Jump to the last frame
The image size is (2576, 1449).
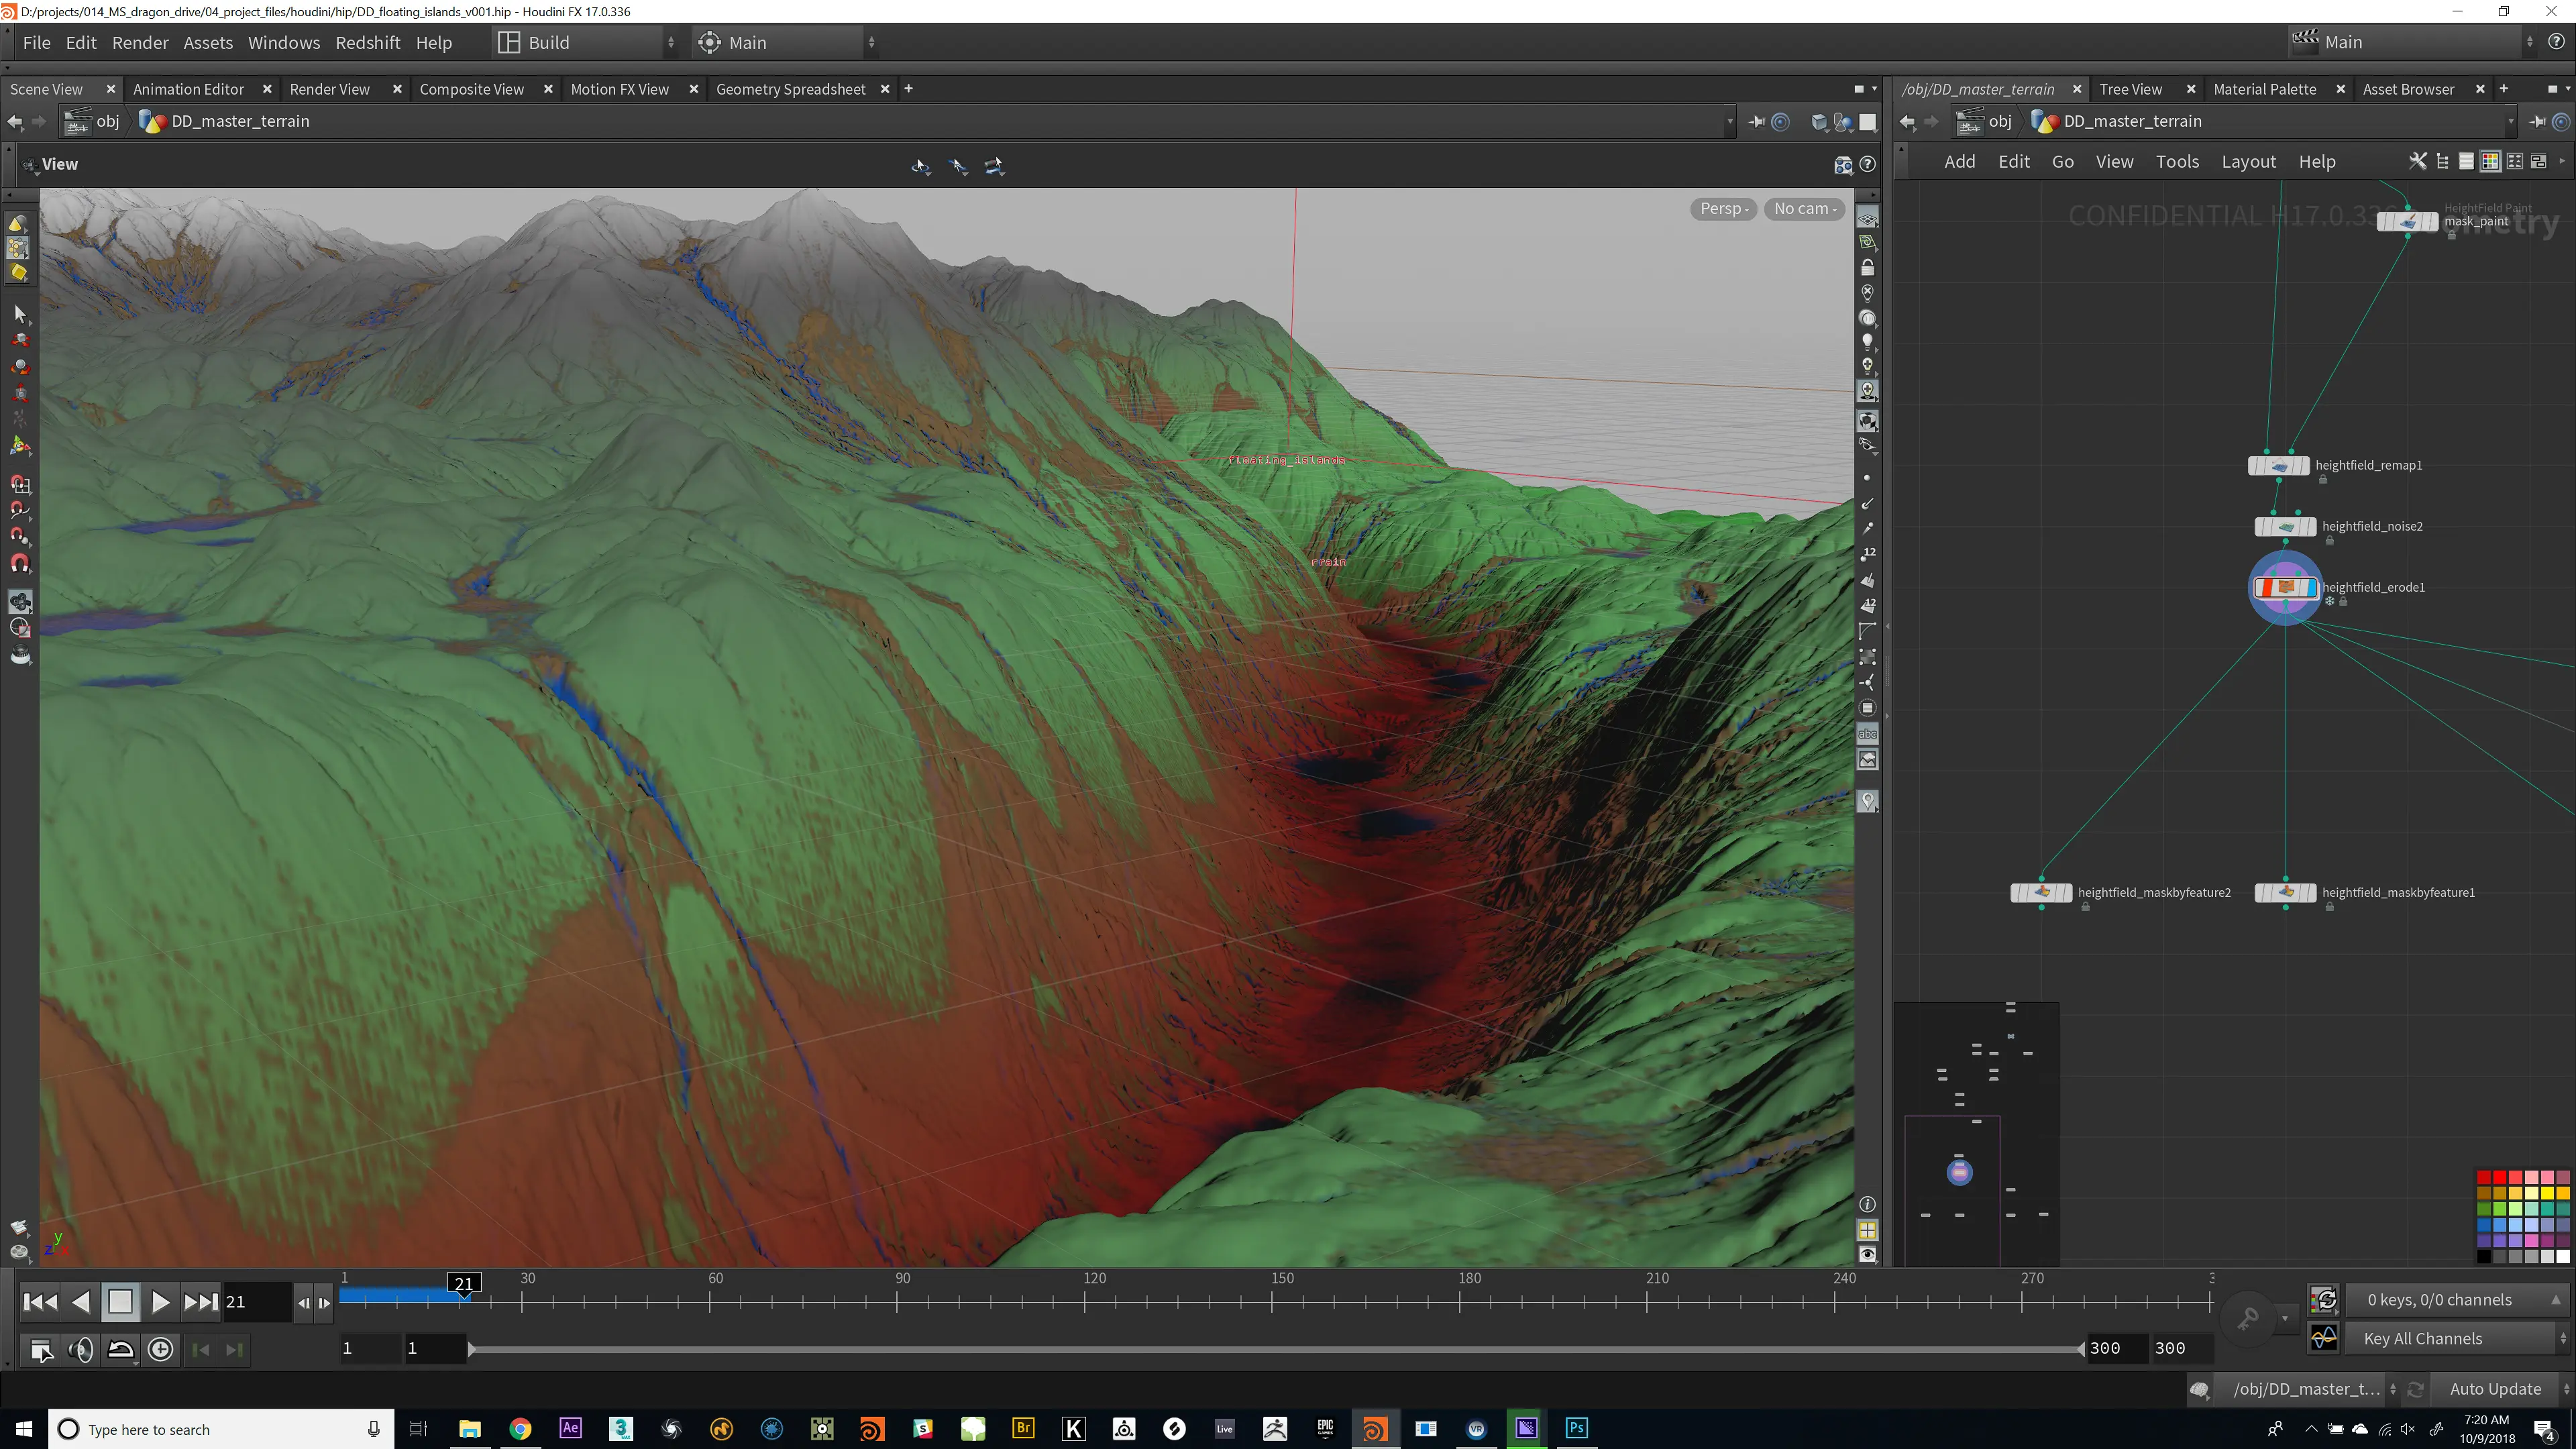coord(200,1301)
